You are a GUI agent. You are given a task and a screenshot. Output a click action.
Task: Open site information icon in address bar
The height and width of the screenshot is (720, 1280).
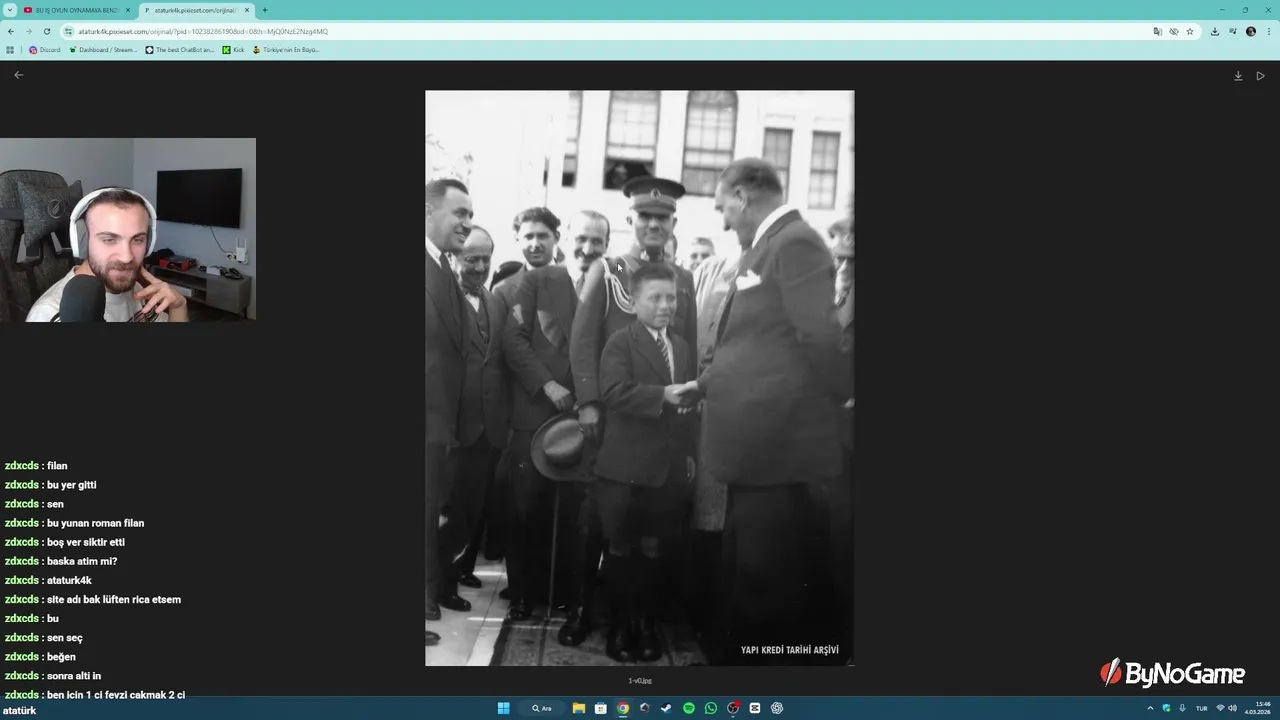click(69, 31)
